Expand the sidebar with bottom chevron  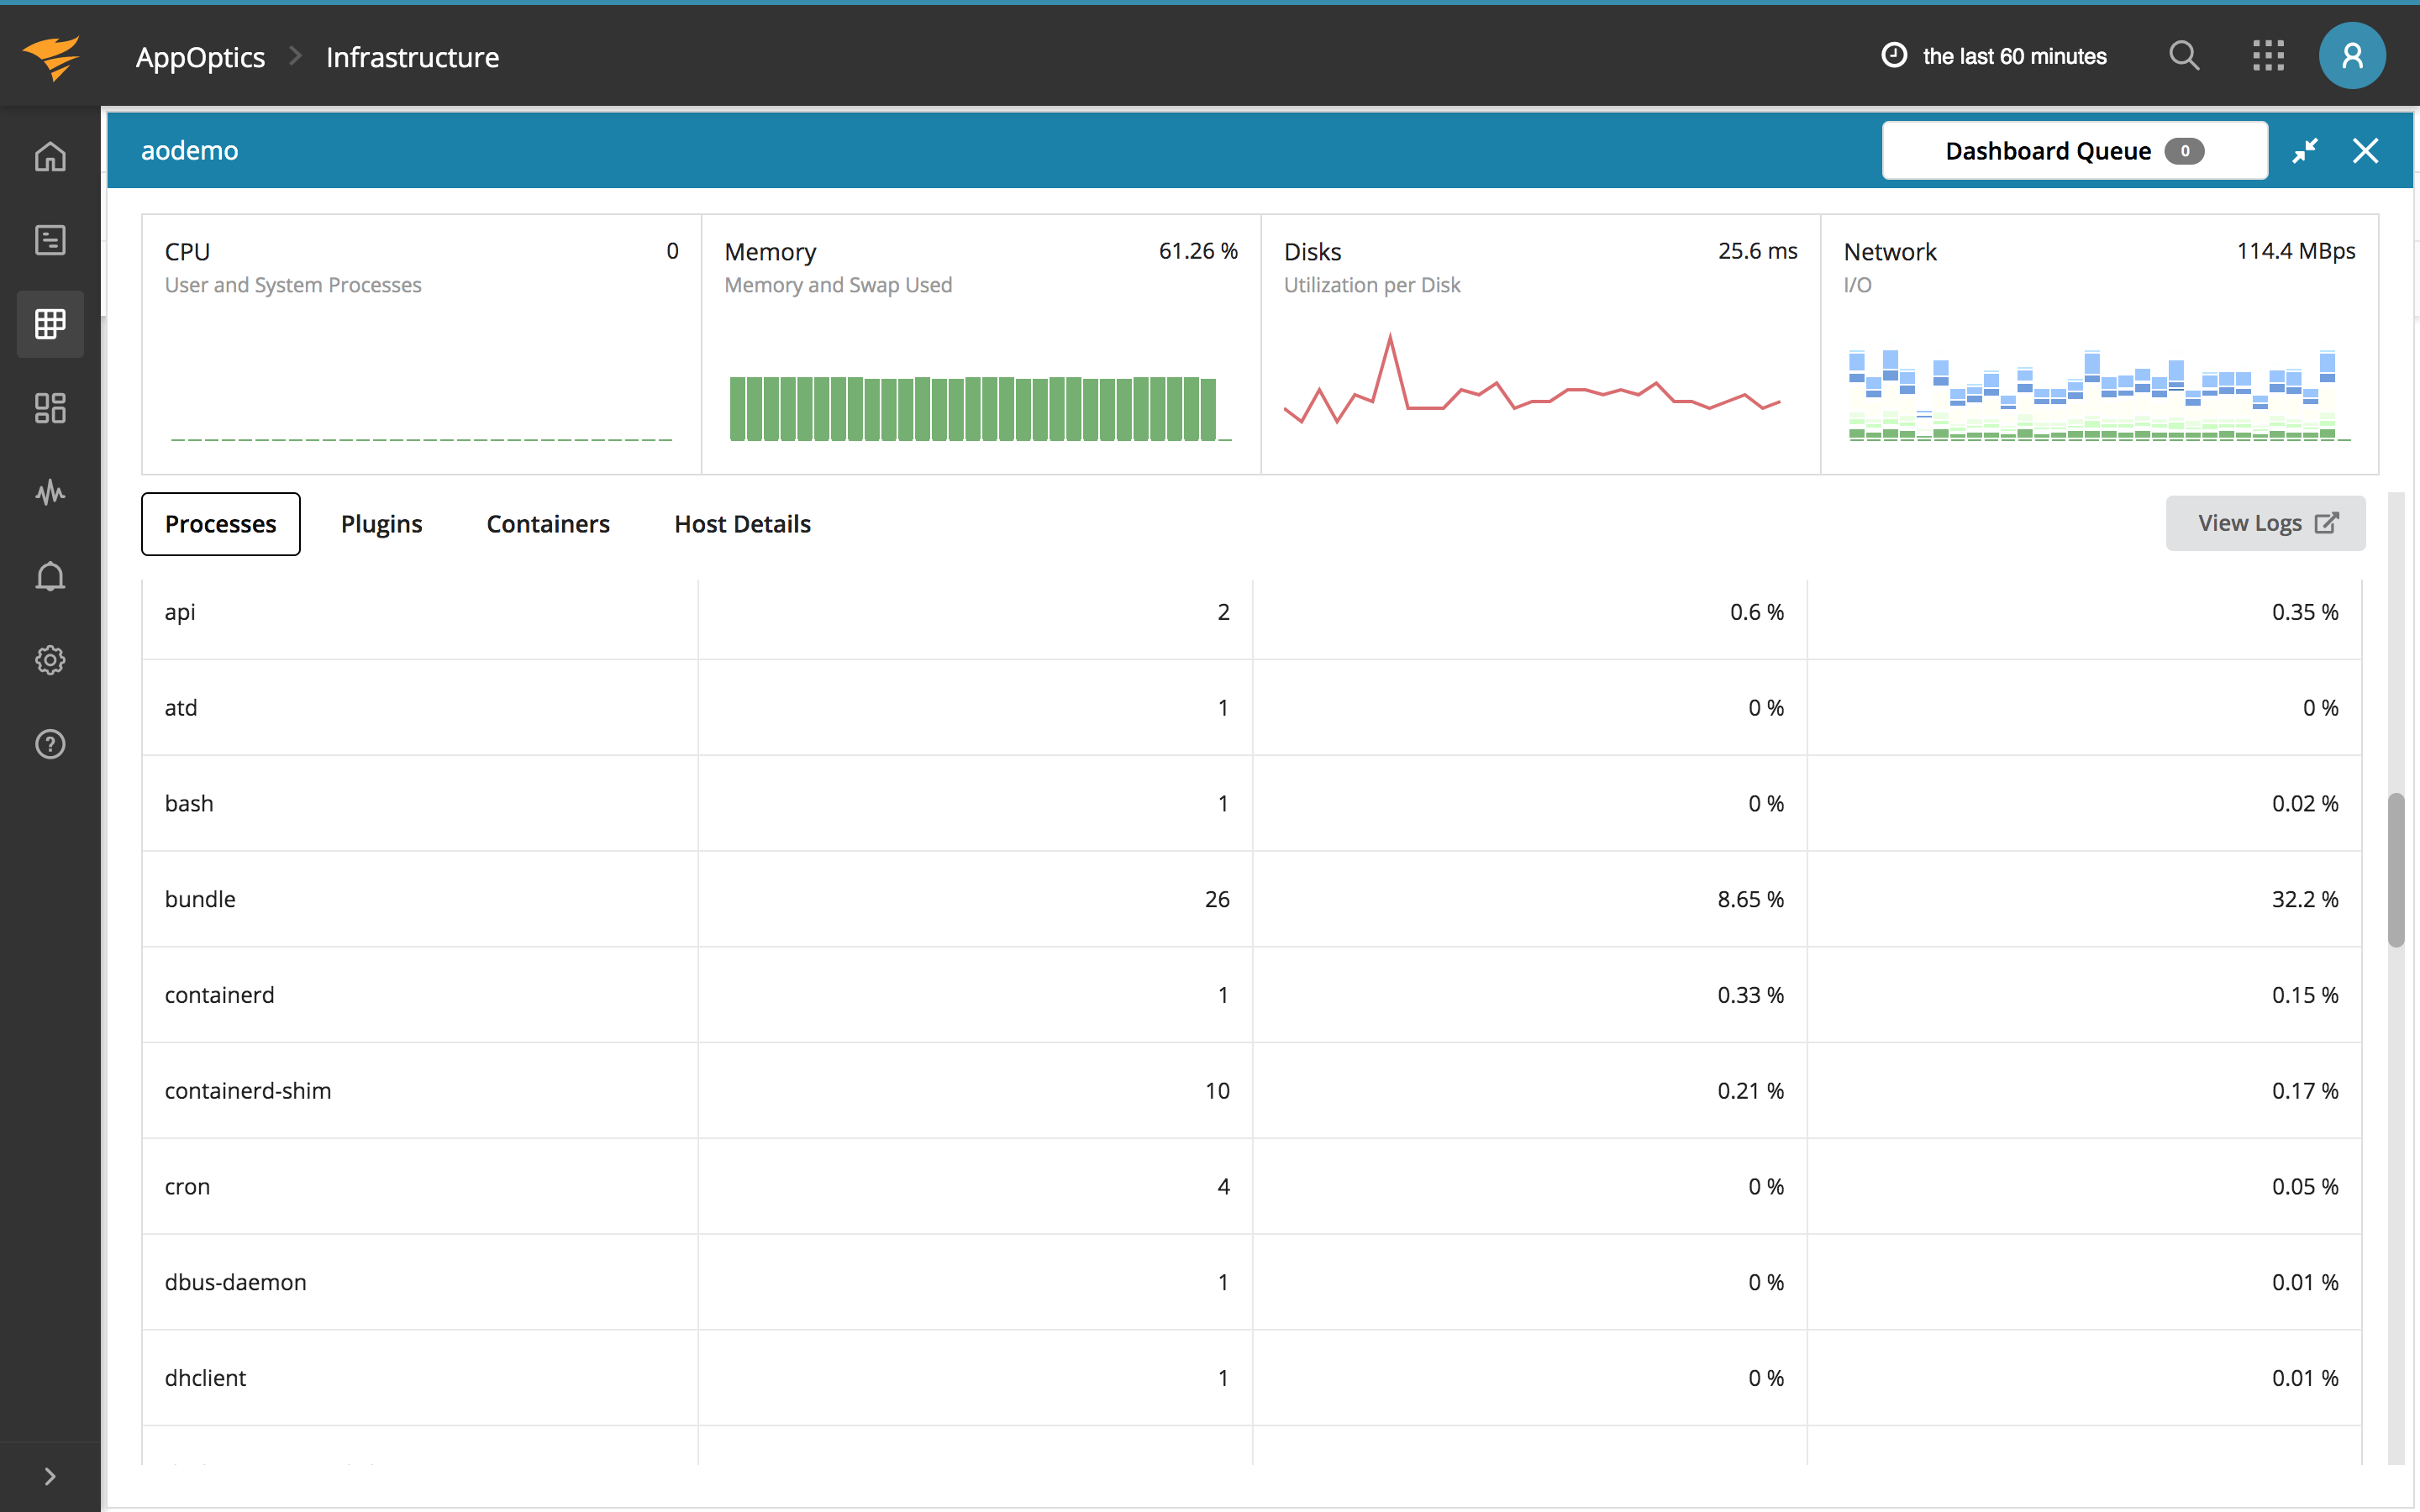tap(50, 1476)
